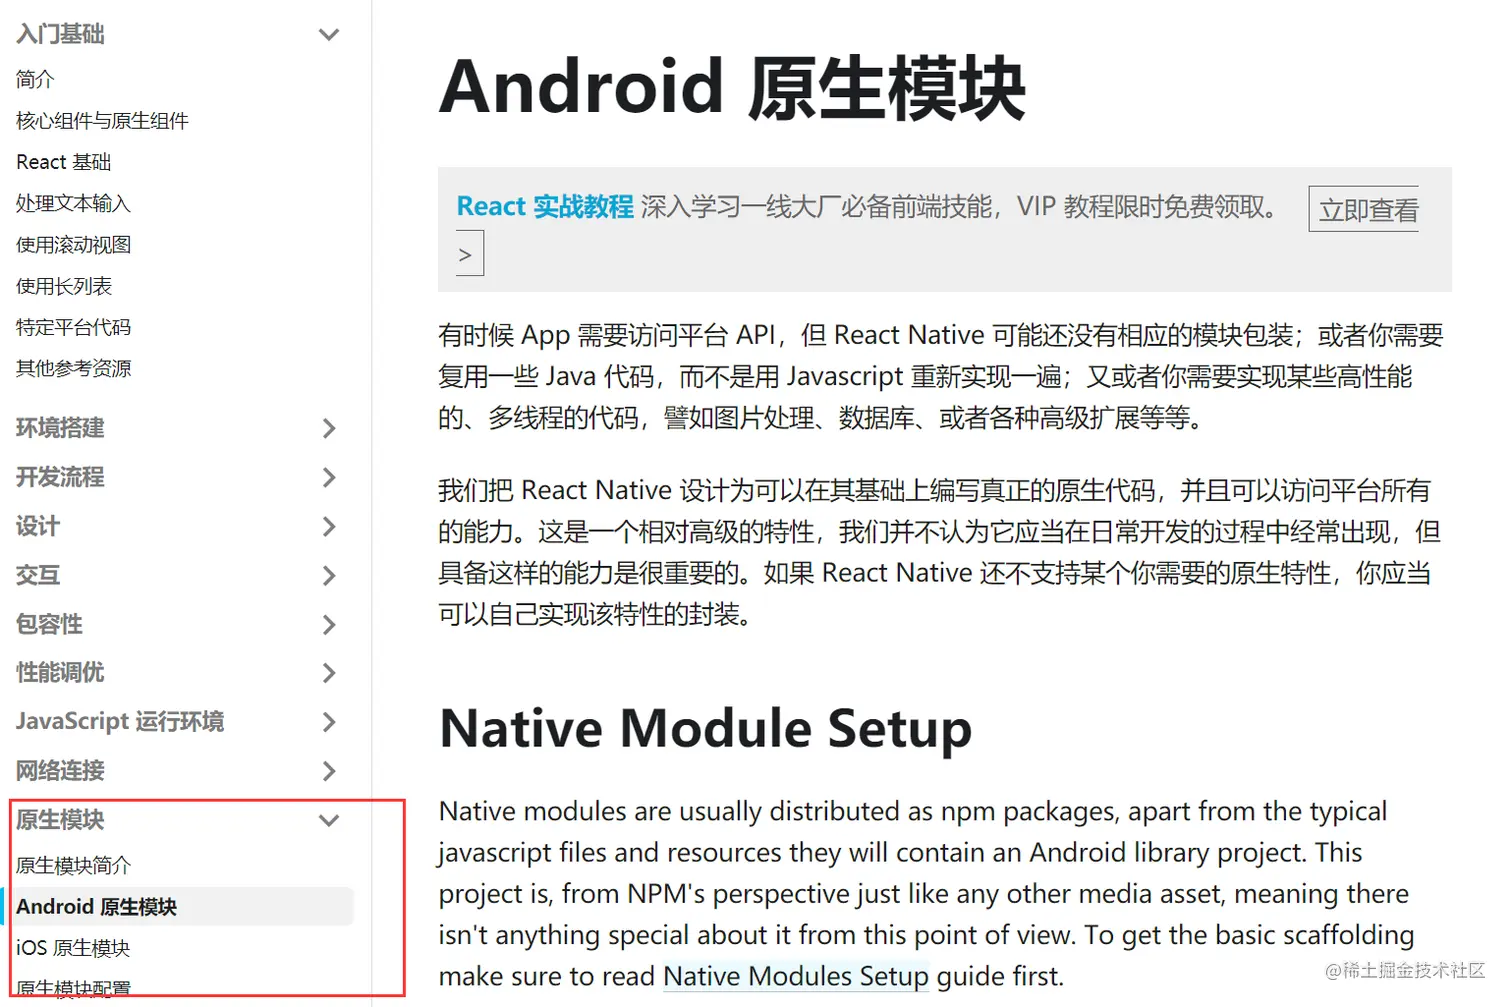
Task: Collapse the 入门基础 section
Action: (x=329, y=33)
